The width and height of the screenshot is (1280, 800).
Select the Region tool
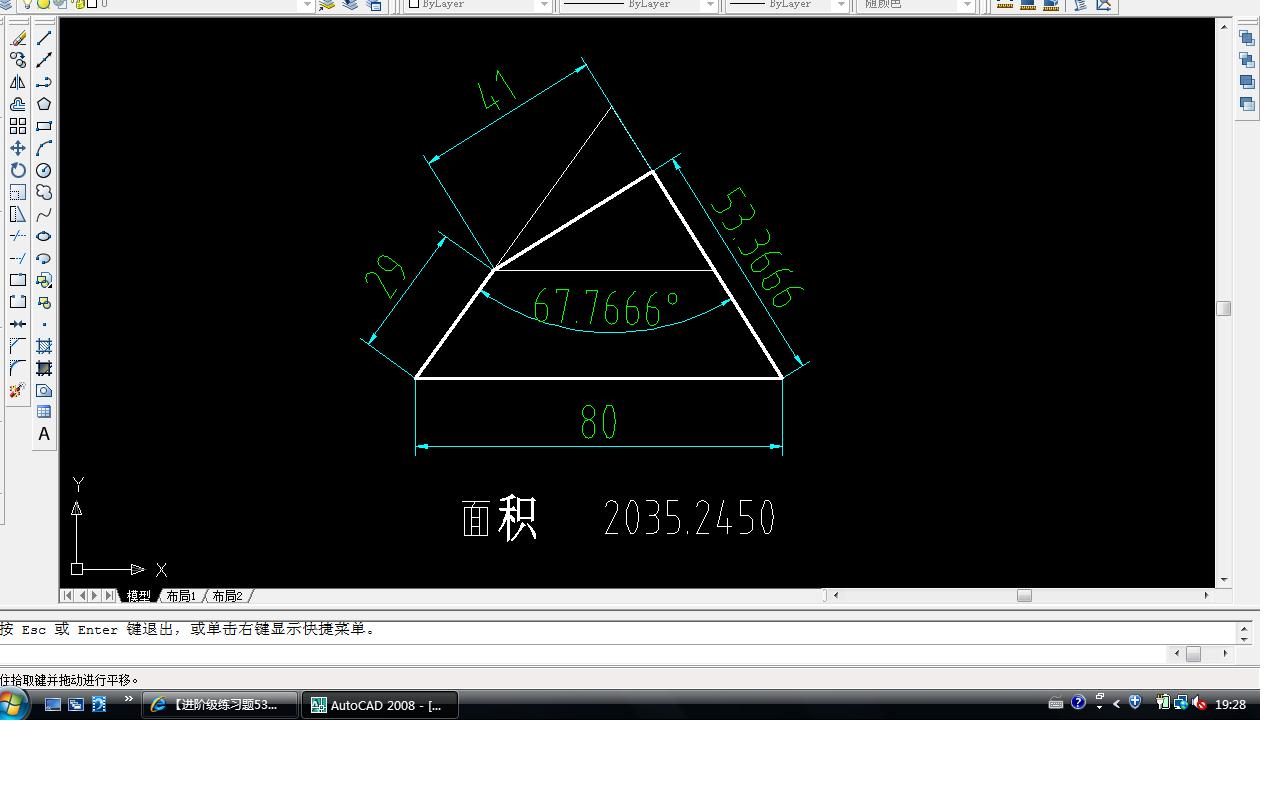pyautogui.click(x=44, y=390)
